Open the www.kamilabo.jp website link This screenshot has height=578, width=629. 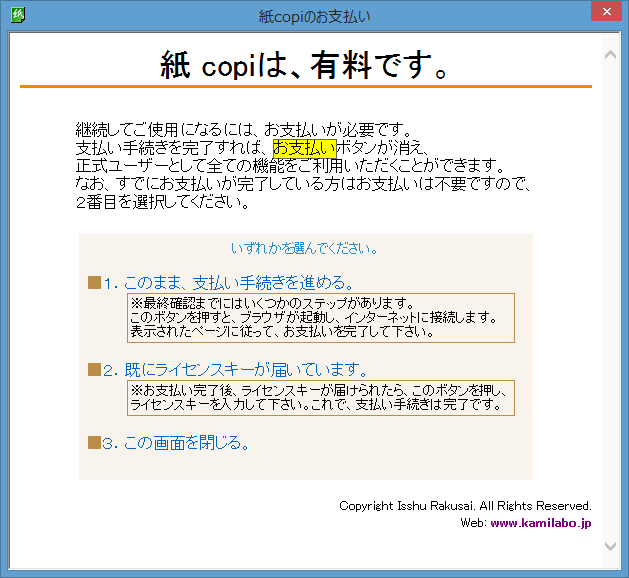coord(540,523)
